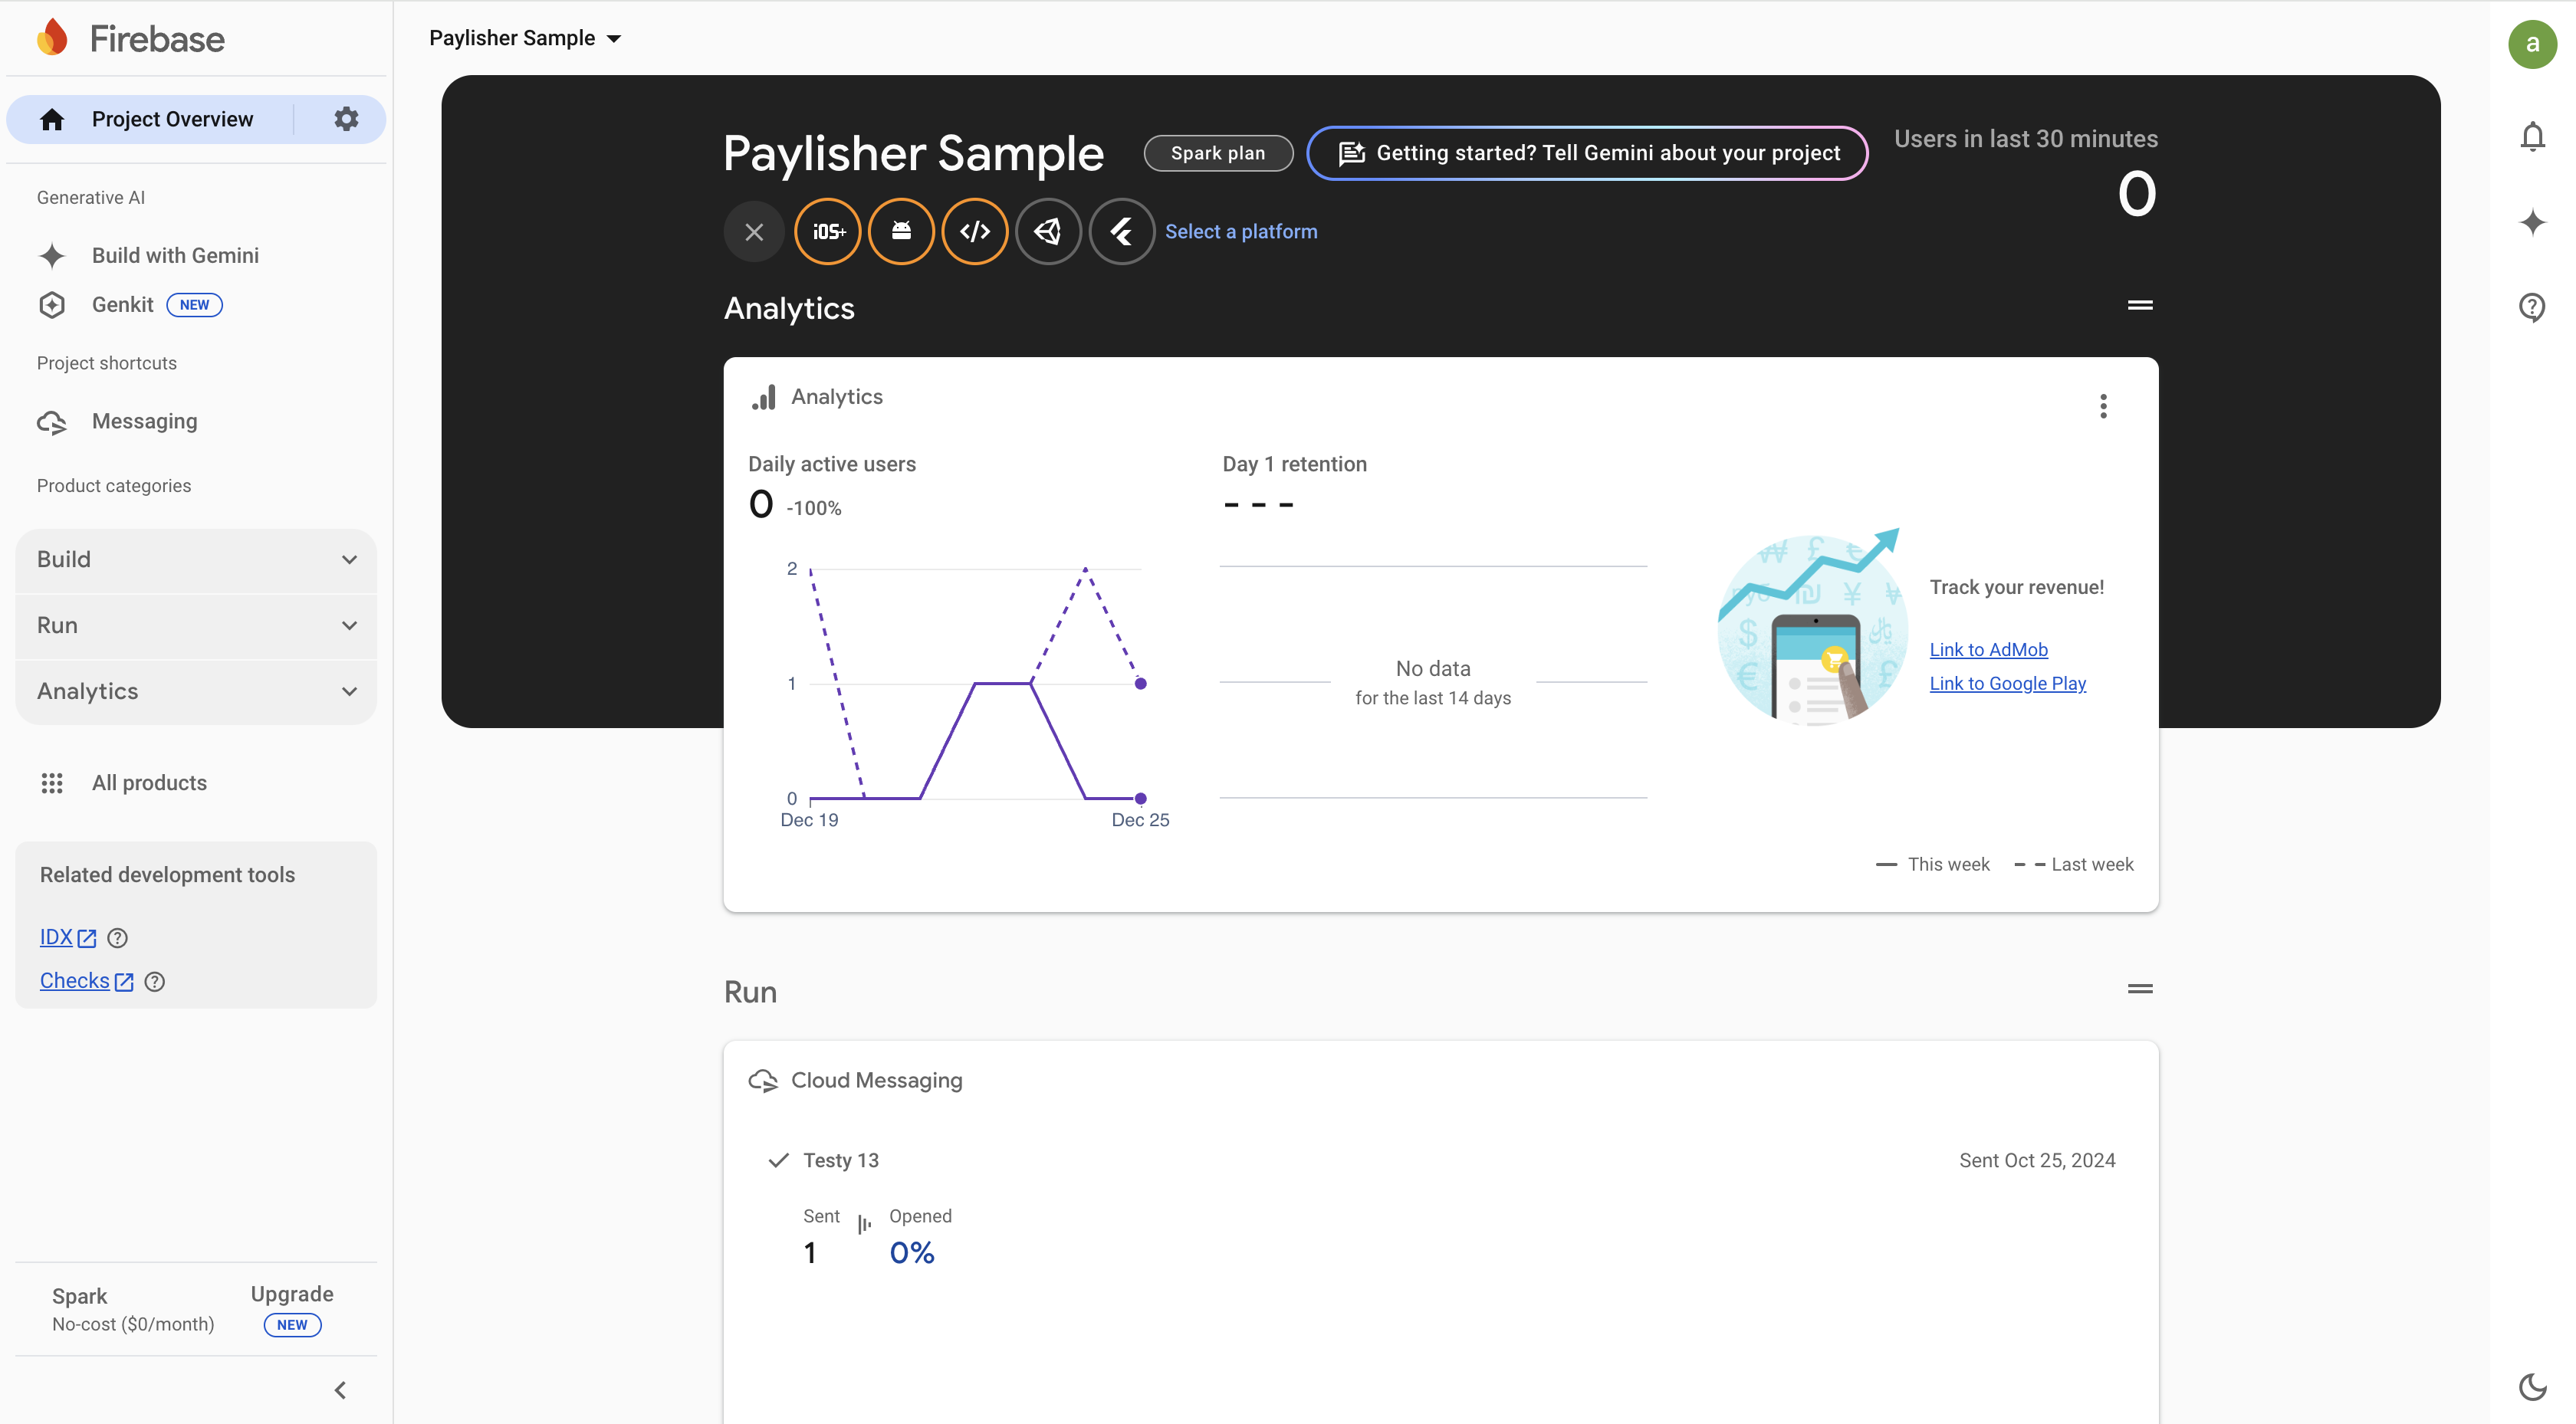Open Gemini sparkle icon in right rail

coord(2532,222)
